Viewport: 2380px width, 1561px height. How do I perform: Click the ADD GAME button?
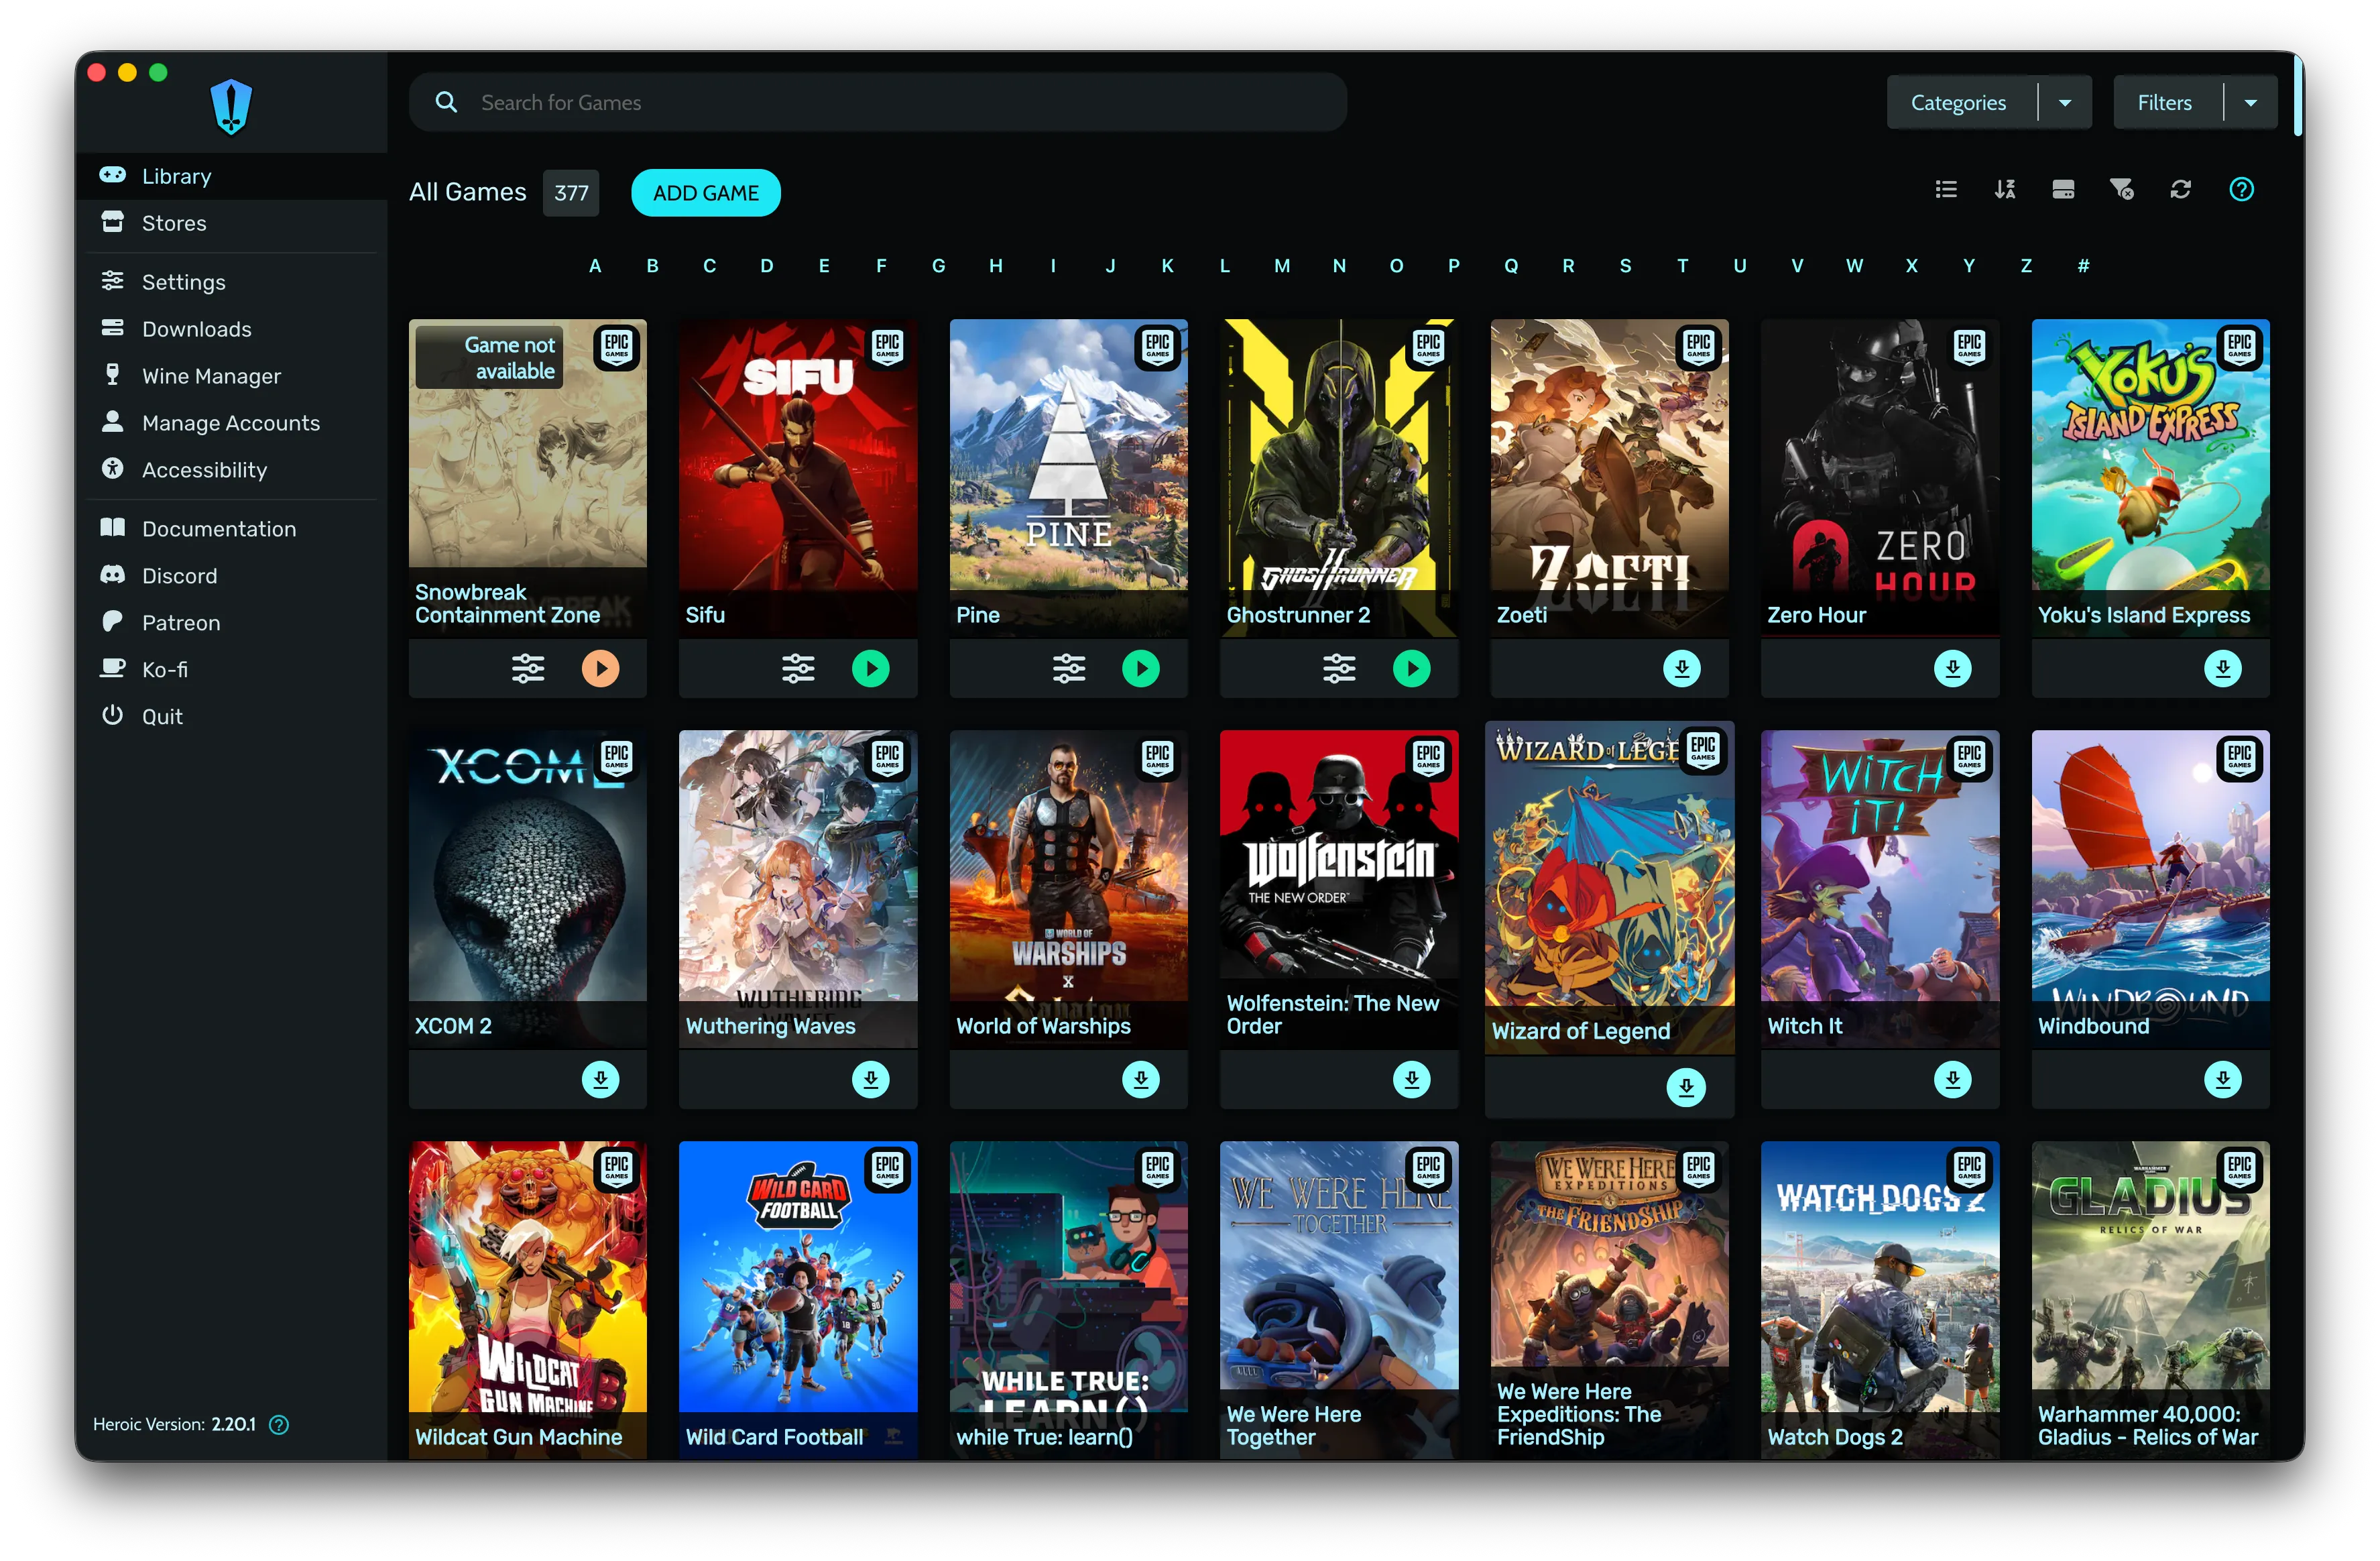click(x=705, y=193)
